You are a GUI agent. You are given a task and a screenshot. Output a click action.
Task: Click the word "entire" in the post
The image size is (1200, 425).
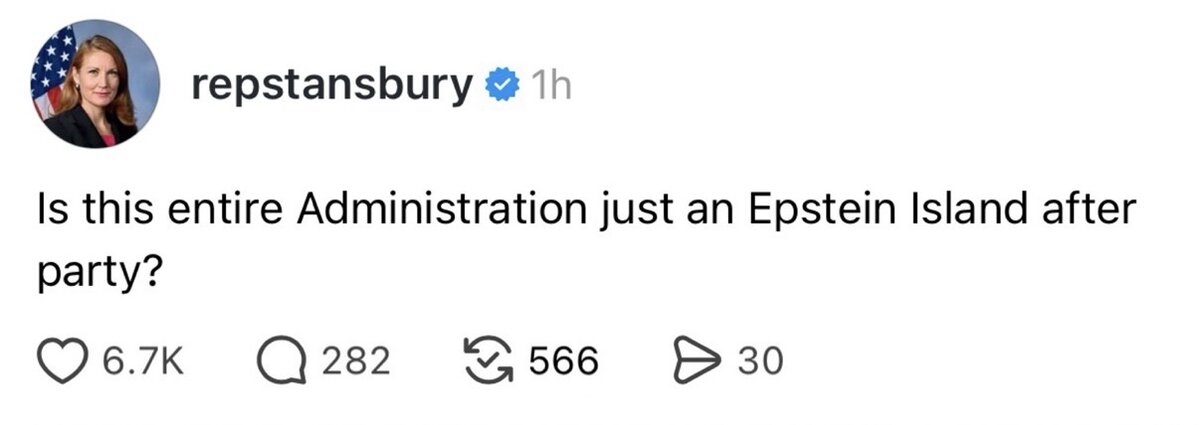[222, 212]
